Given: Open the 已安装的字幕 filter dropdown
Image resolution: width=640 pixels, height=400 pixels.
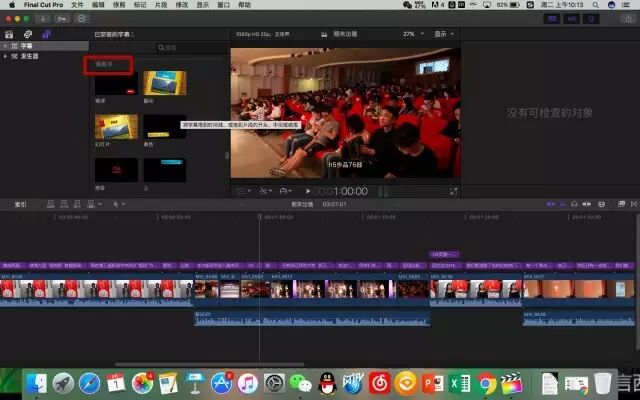Looking at the screenshot, I should [x=114, y=34].
